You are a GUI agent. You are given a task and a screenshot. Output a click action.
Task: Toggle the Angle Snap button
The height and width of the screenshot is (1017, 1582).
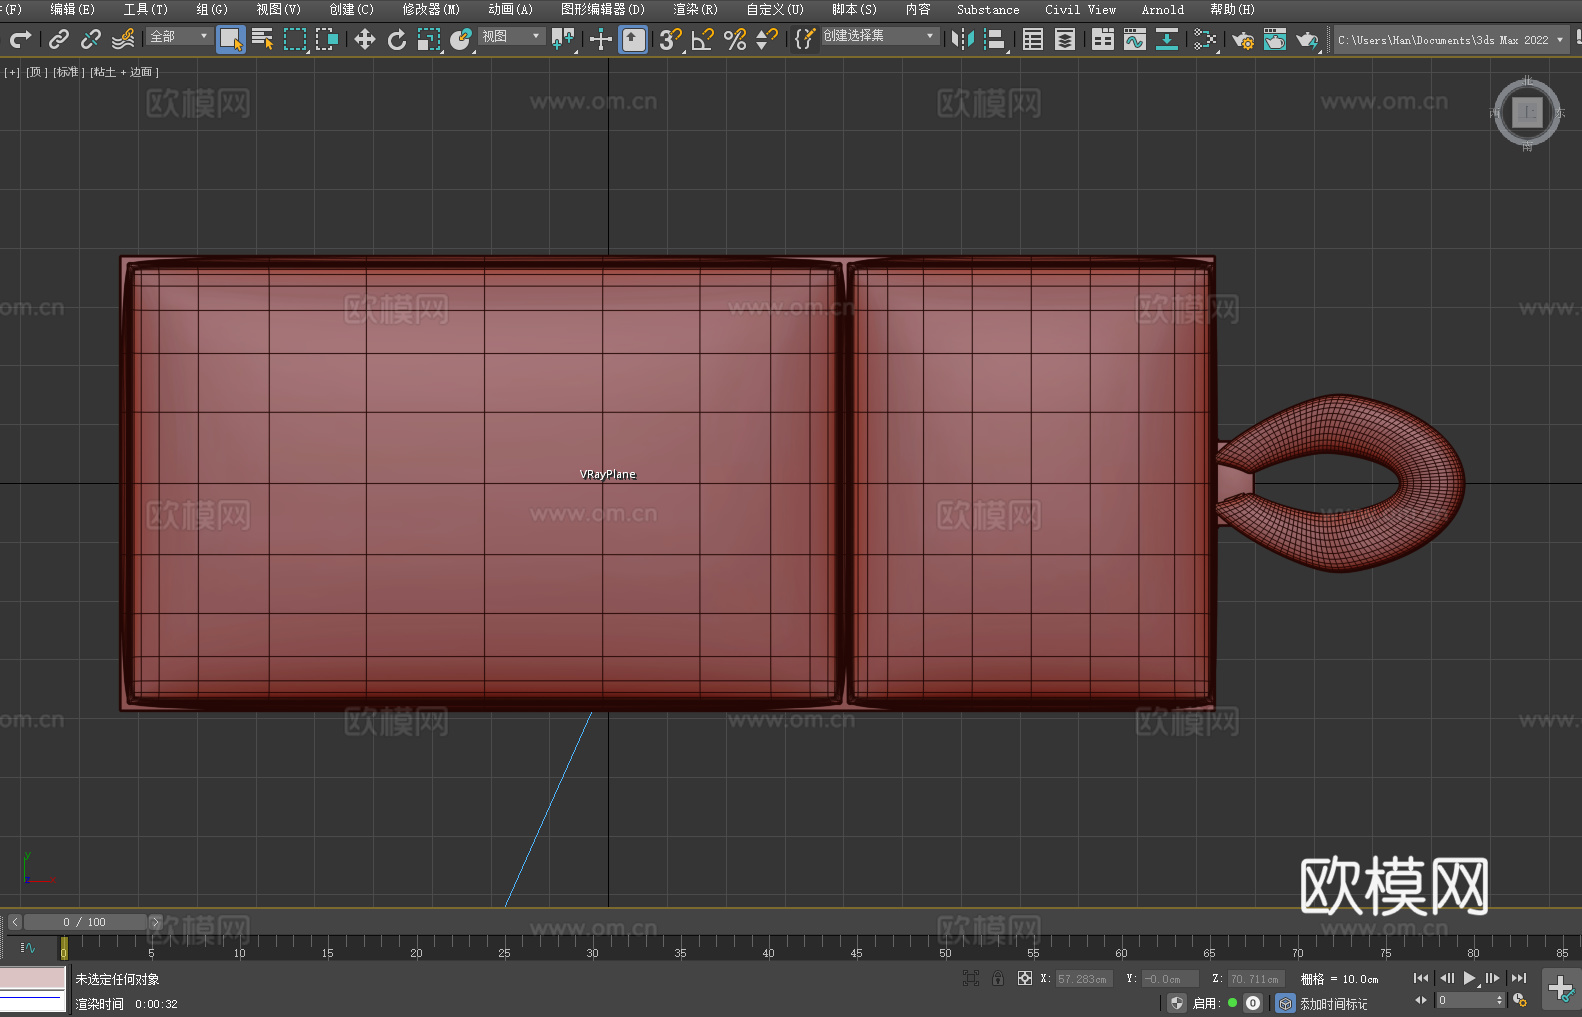703,39
